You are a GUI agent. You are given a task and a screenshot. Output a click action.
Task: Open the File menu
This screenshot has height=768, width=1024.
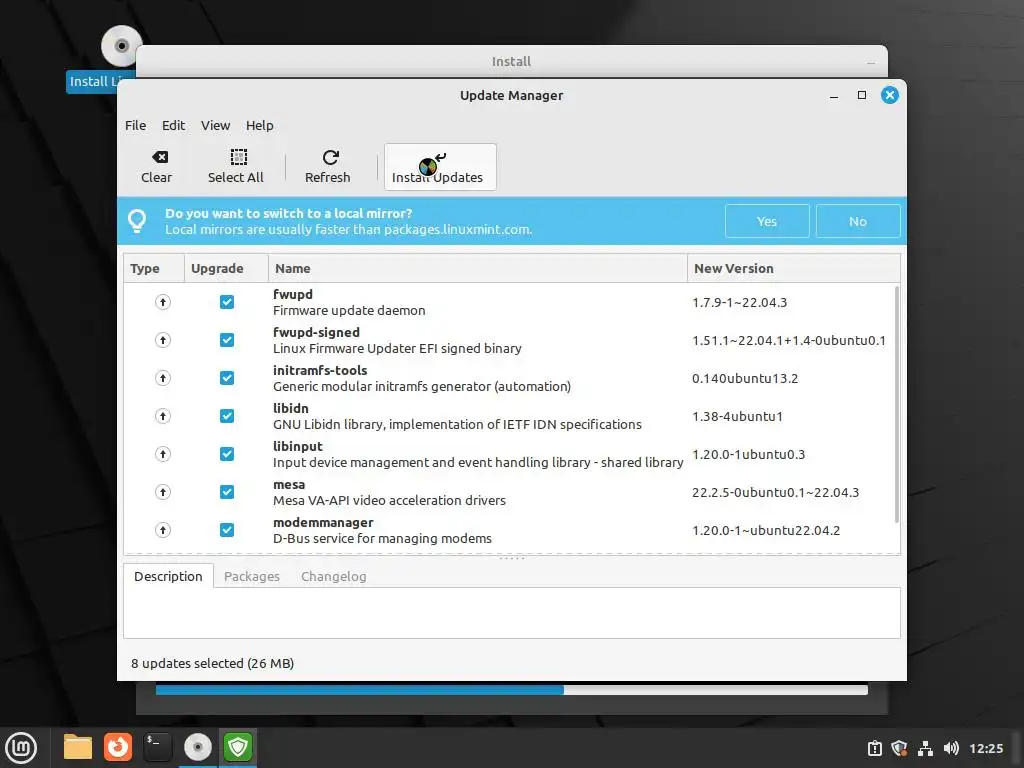tap(135, 125)
